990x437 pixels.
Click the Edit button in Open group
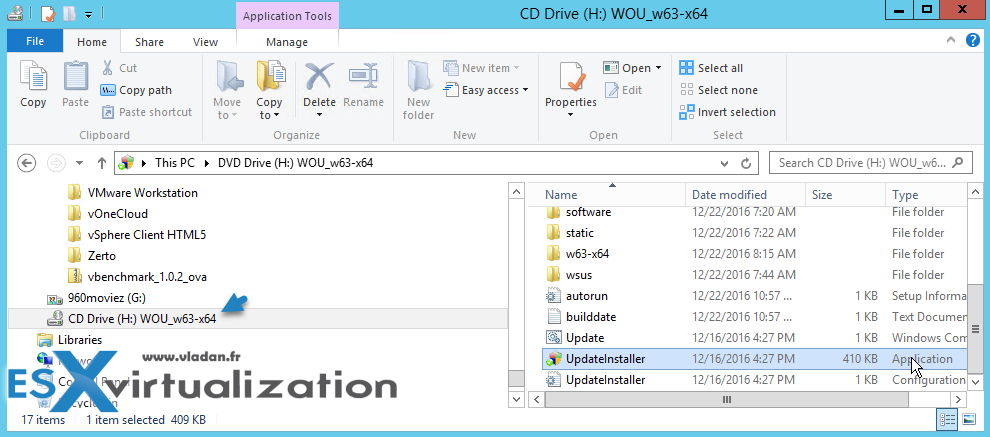coord(623,90)
